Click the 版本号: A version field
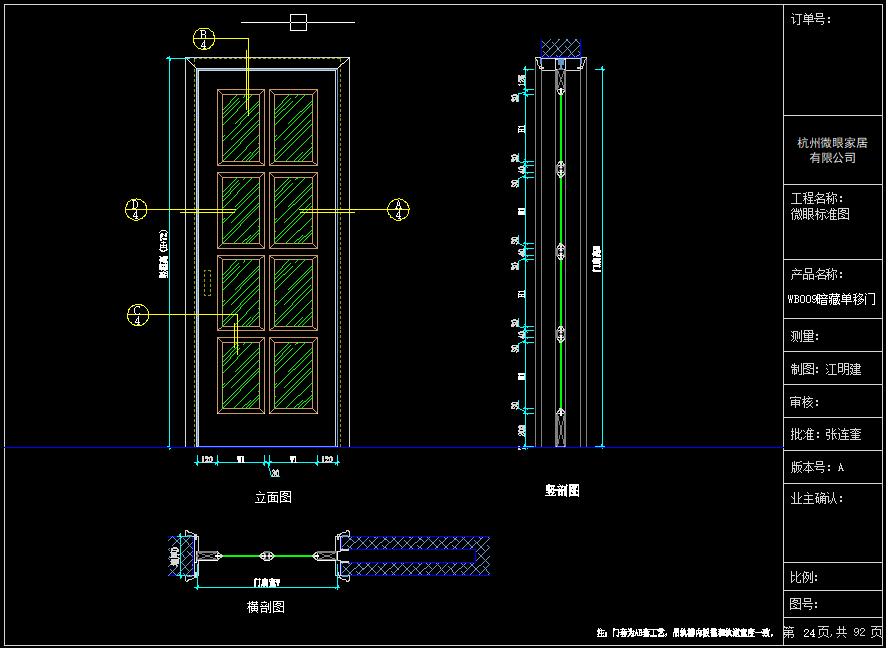This screenshot has height=648, width=886. coord(818,467)
